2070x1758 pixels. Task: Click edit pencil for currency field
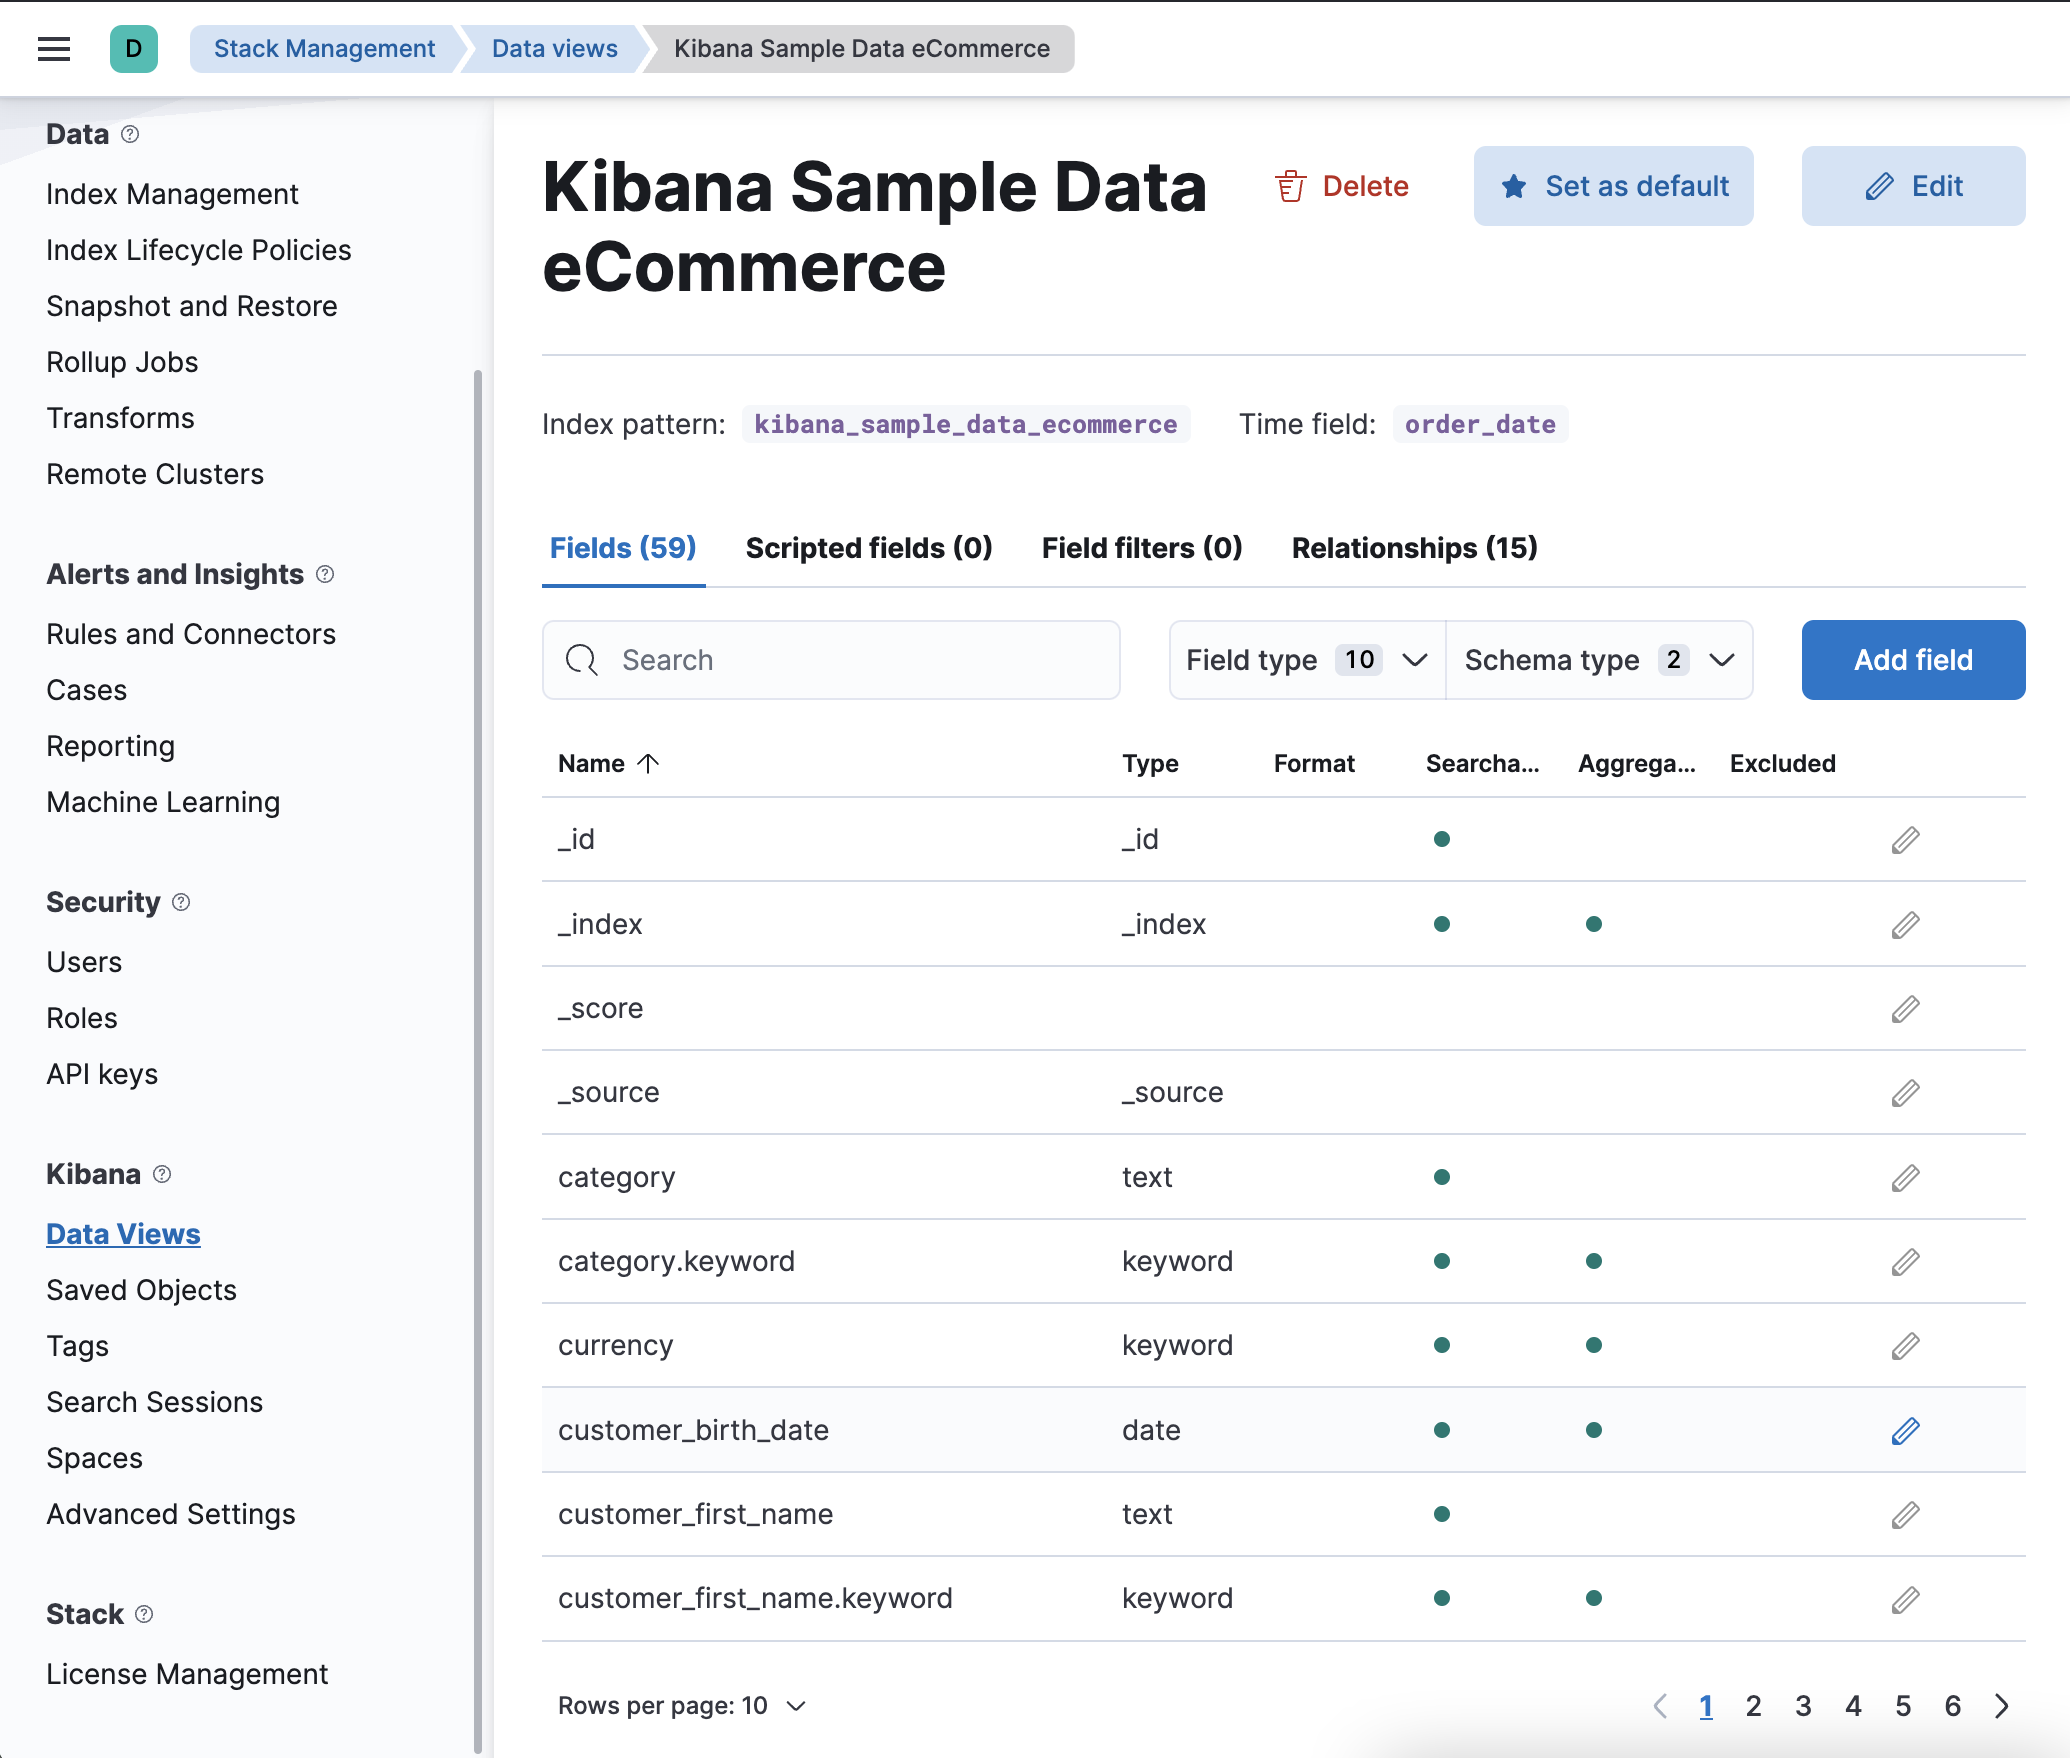(1905, 1346)
